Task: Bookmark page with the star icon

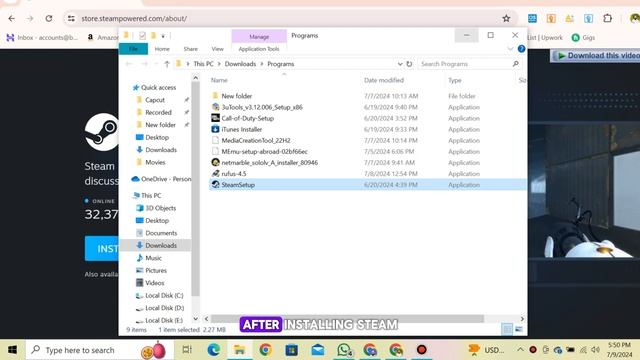Action: [x=506, y=18]
